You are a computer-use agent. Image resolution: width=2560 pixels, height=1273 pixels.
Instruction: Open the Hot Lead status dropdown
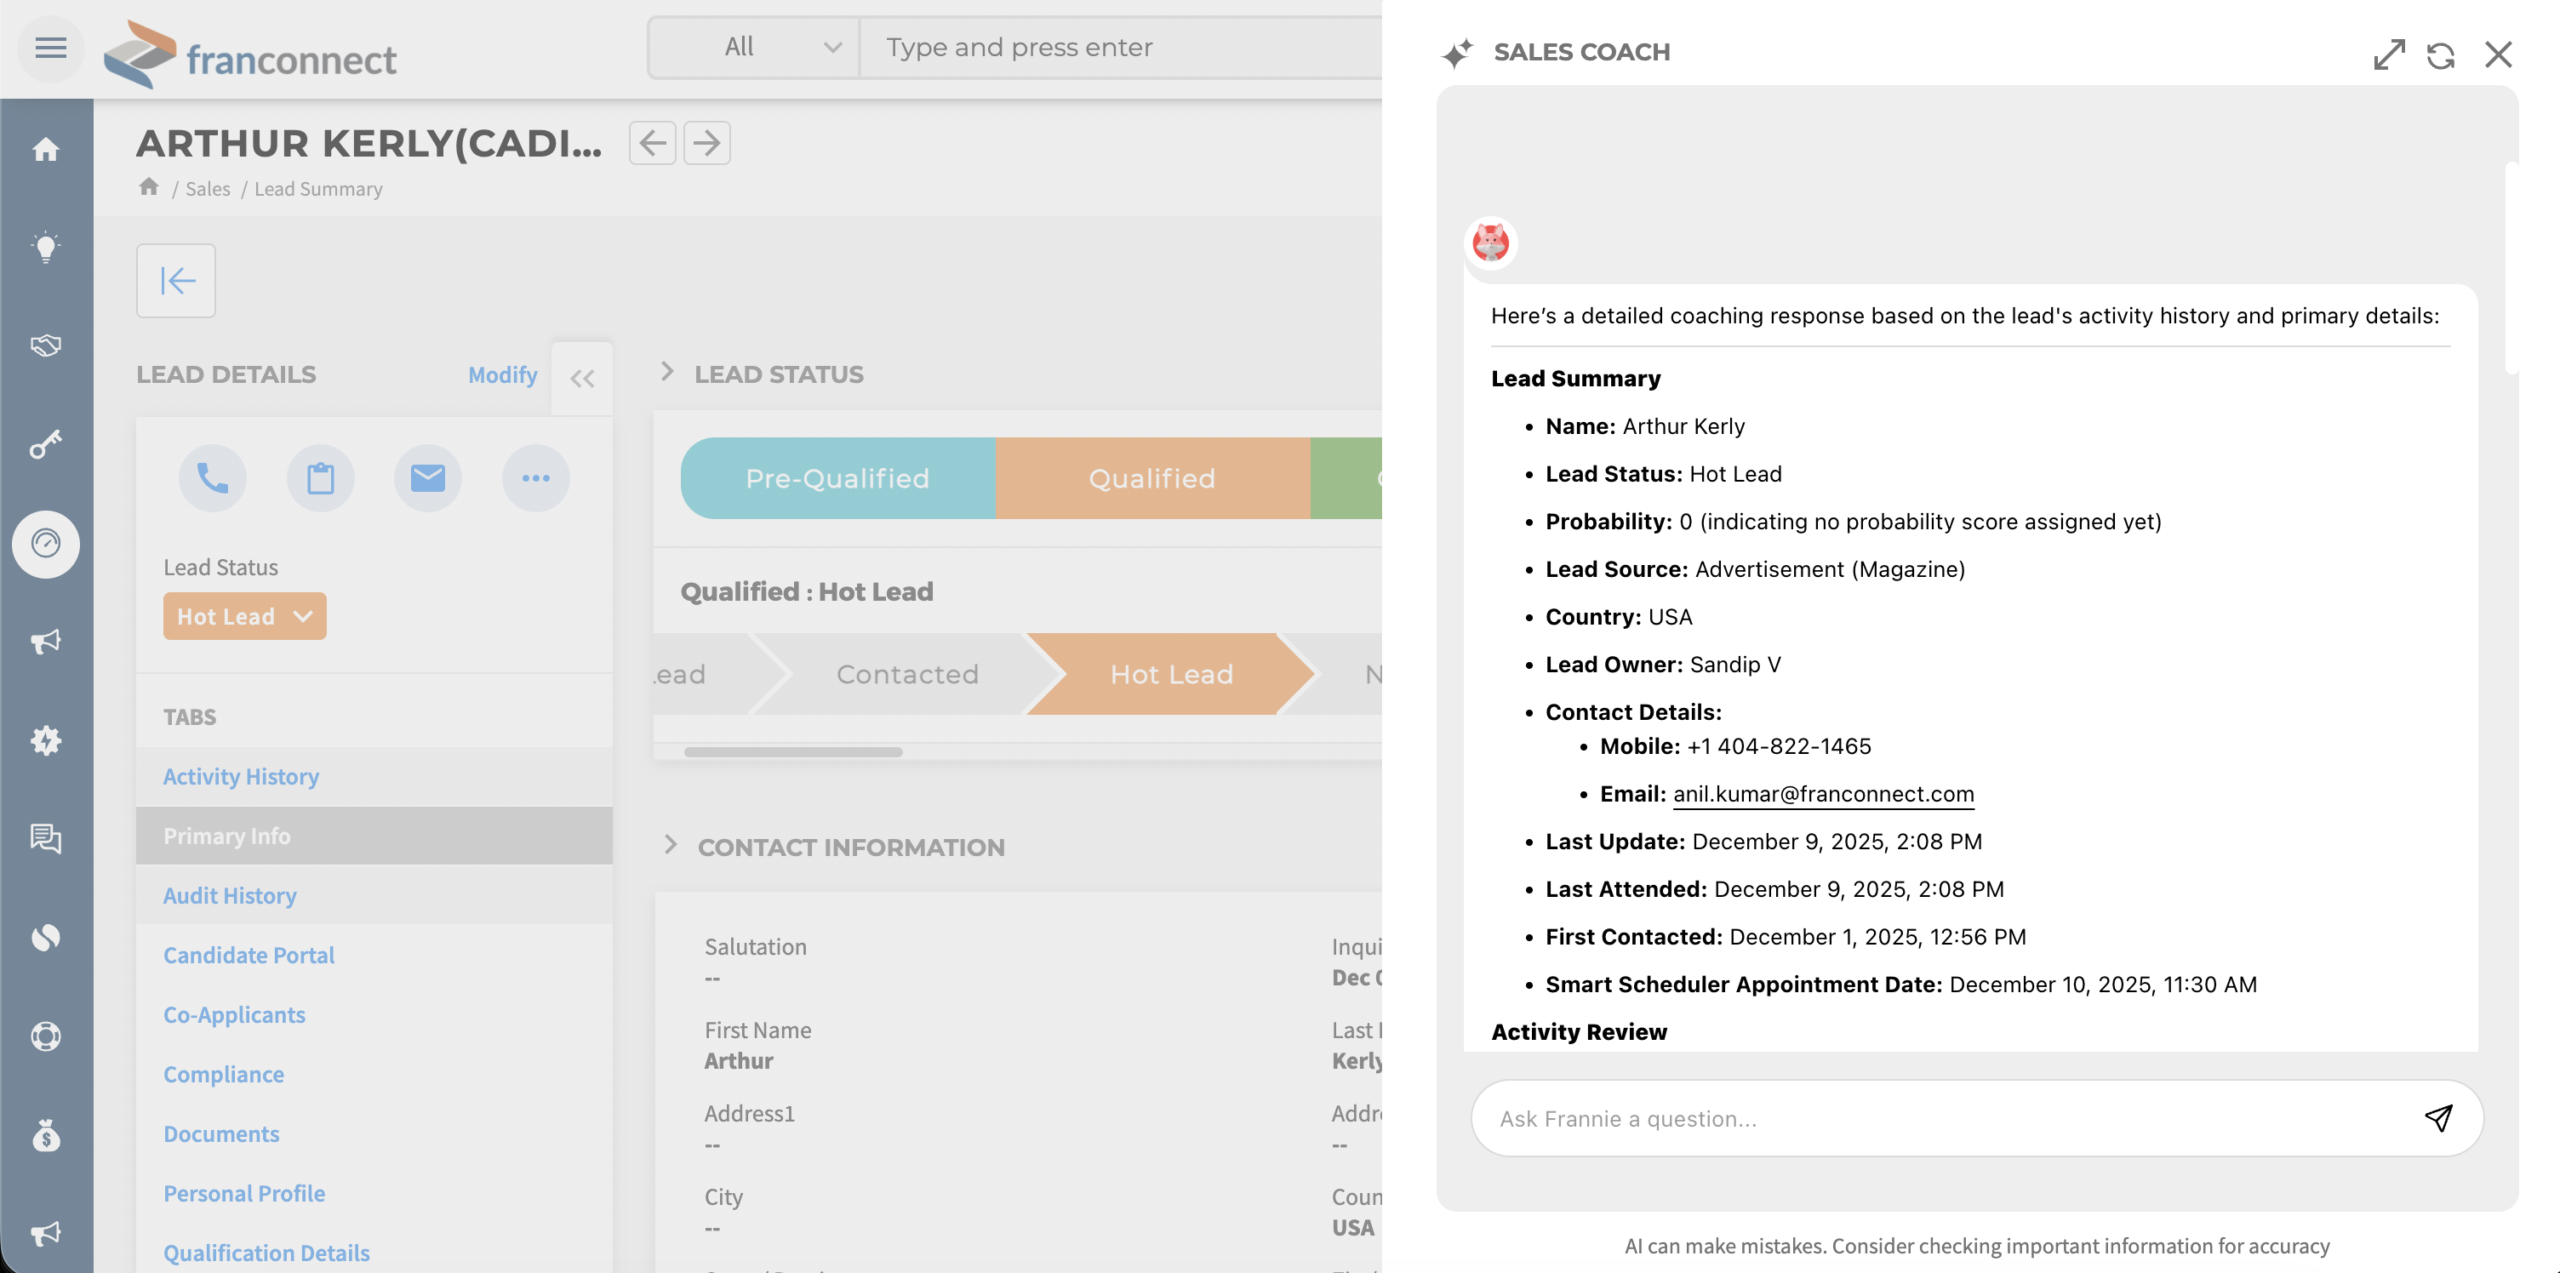tap(244, 616)
